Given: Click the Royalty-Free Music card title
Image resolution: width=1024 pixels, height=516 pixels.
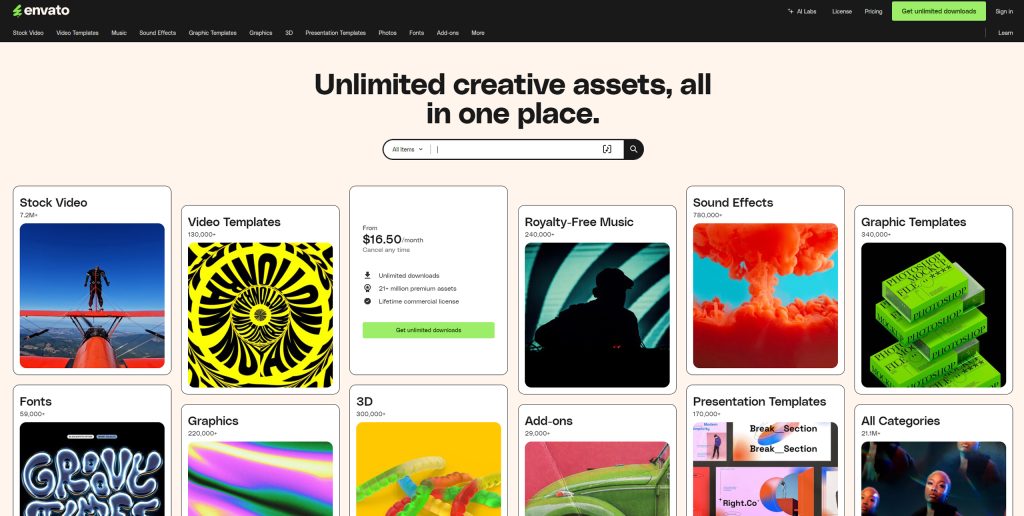Looking at the screenshot, I should pyautogui.click(x=579, y=223).
